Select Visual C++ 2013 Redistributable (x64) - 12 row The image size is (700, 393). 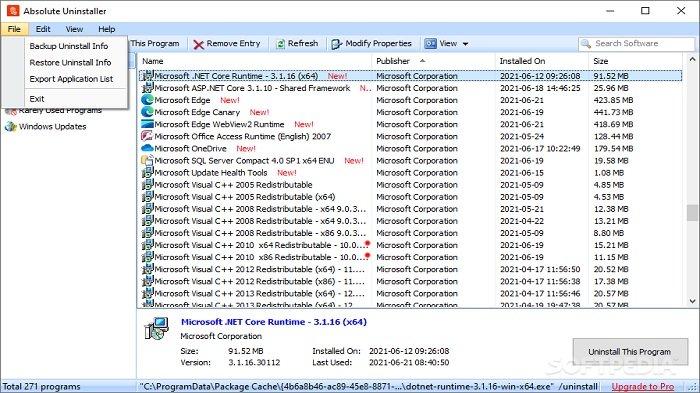pos(410,293)
